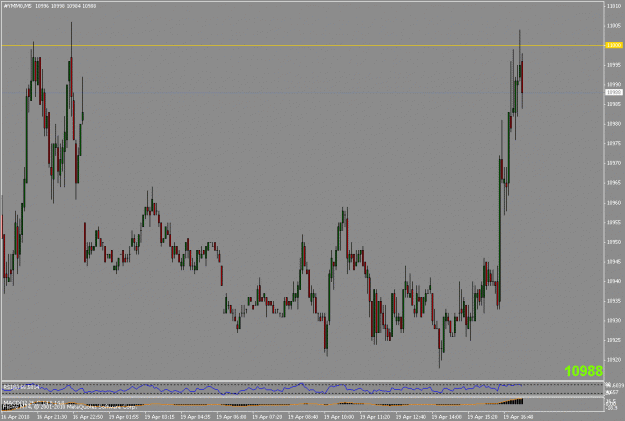Click the RSI indicator label
This screenshot has width=625, height=421.
tap(21, 387)
